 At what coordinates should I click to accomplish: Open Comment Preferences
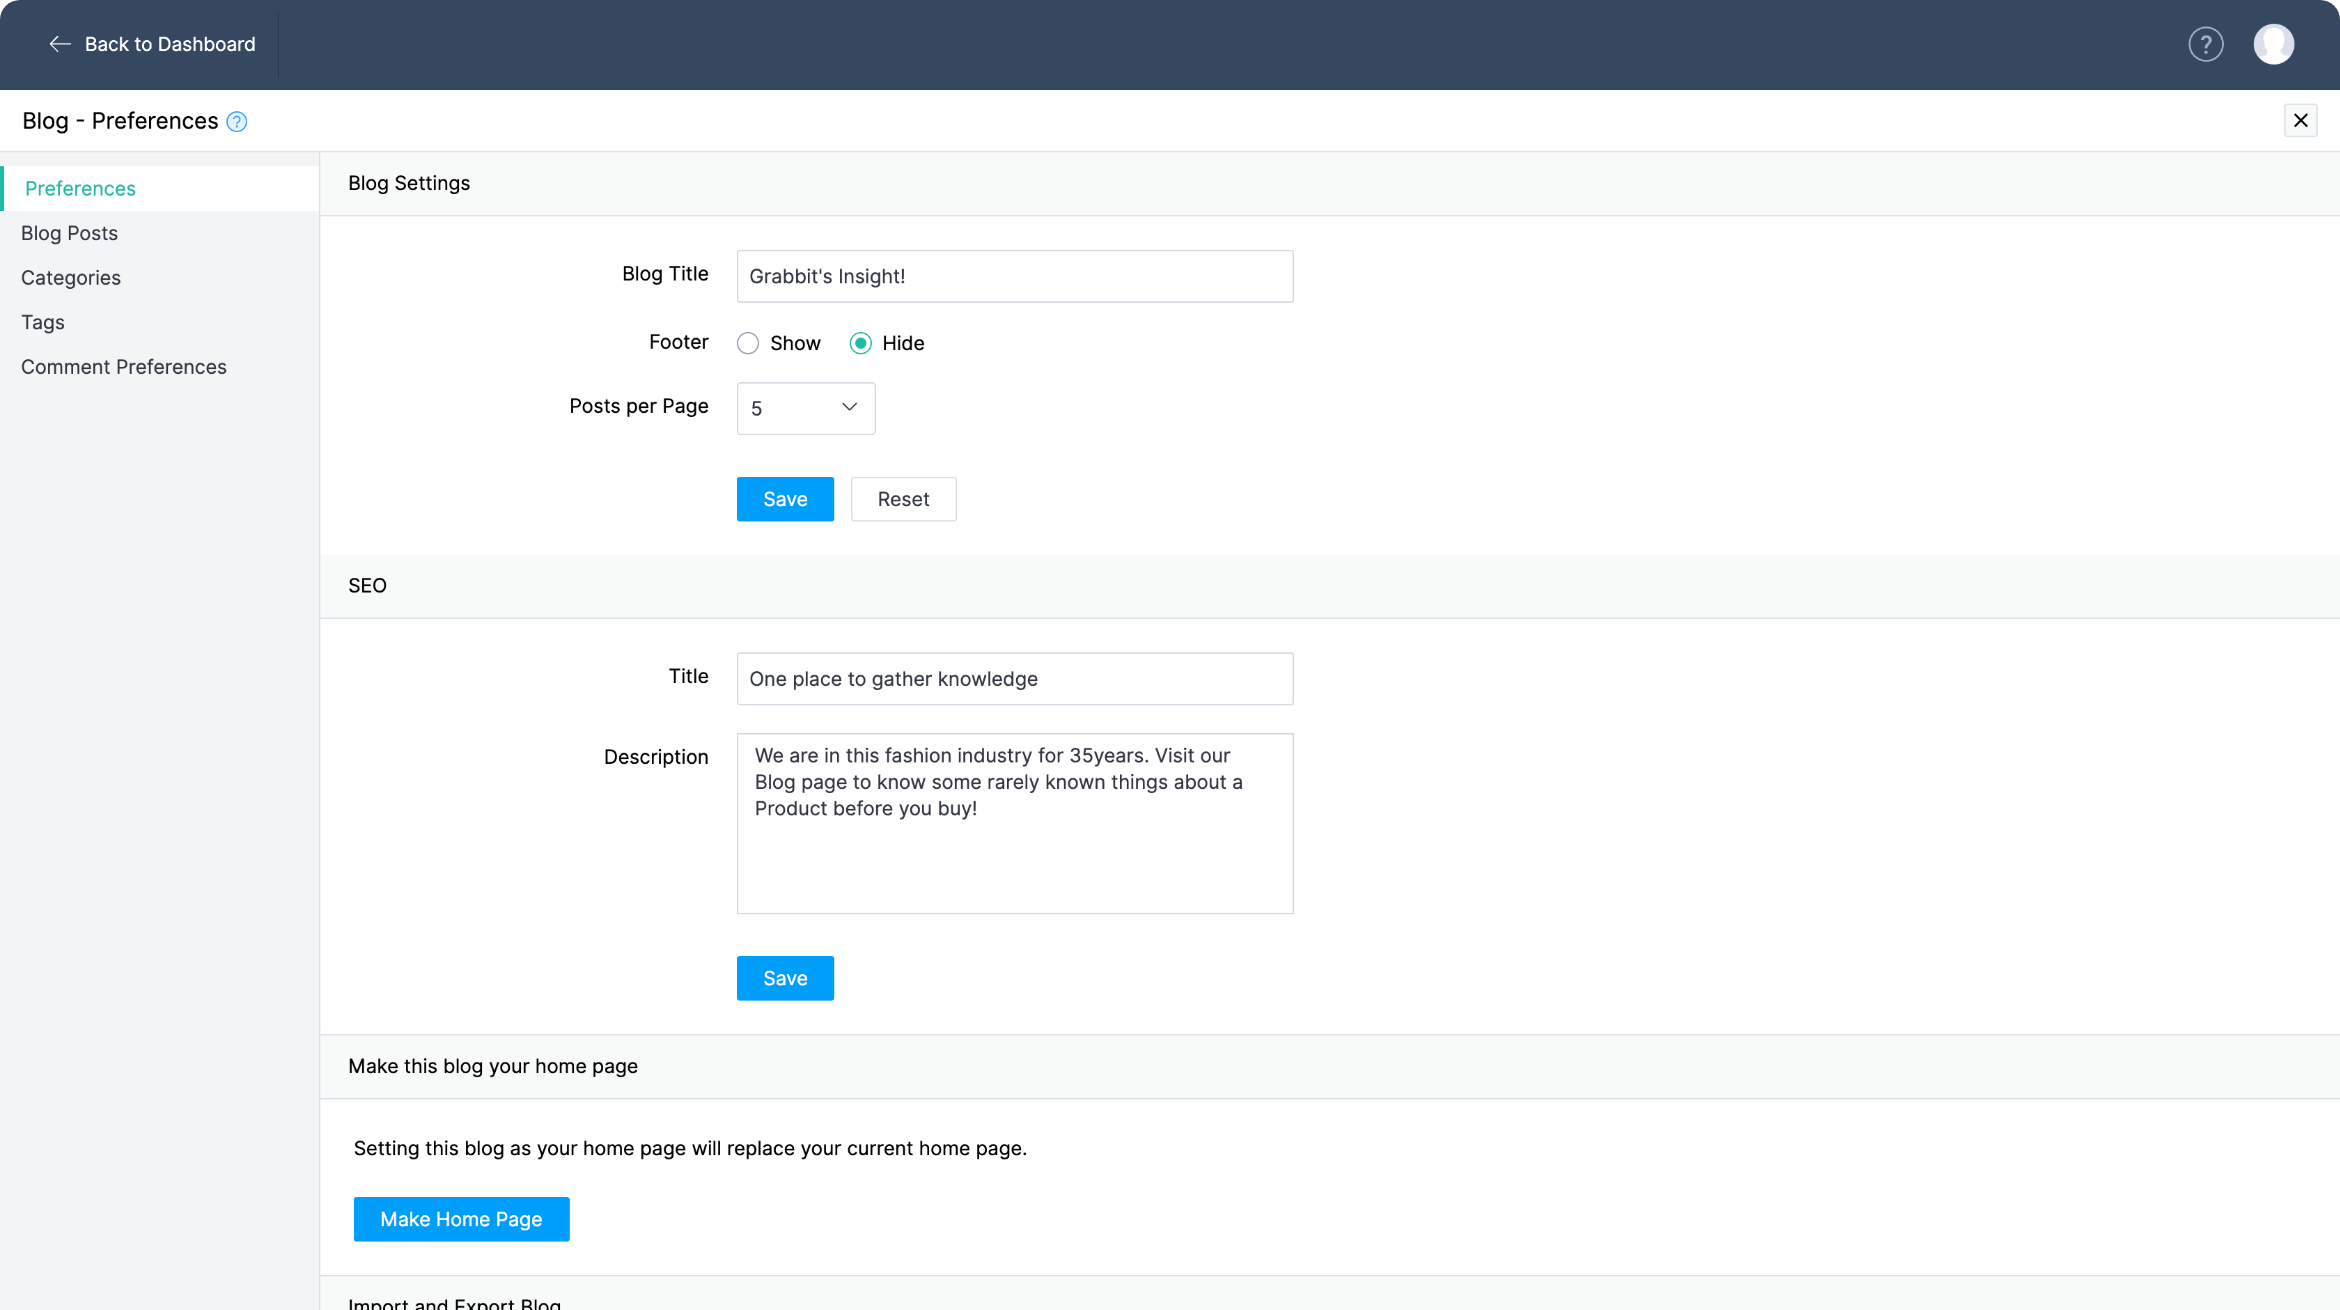(123, 367)
